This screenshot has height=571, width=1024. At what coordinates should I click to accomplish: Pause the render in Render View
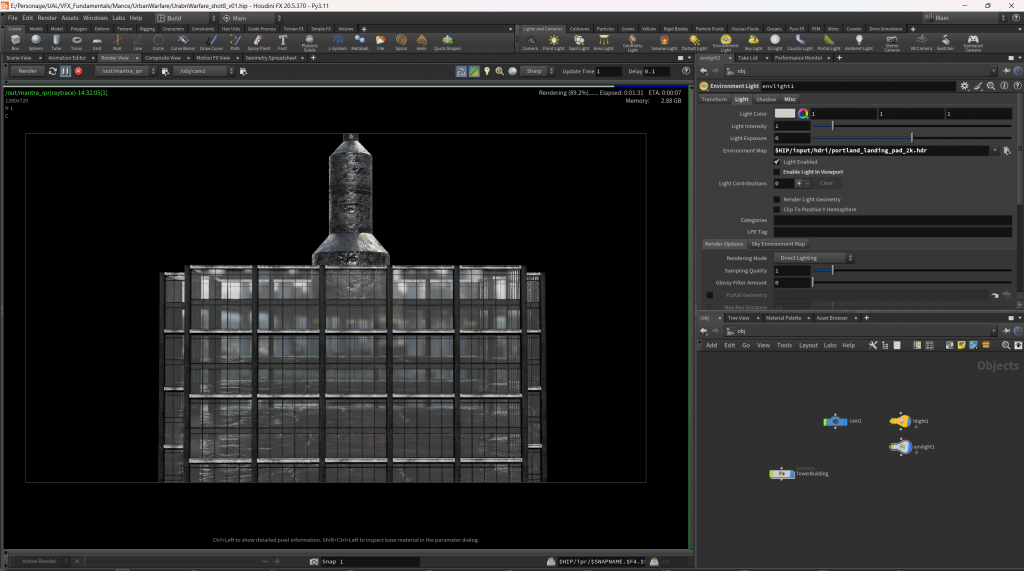click(65, 71)
